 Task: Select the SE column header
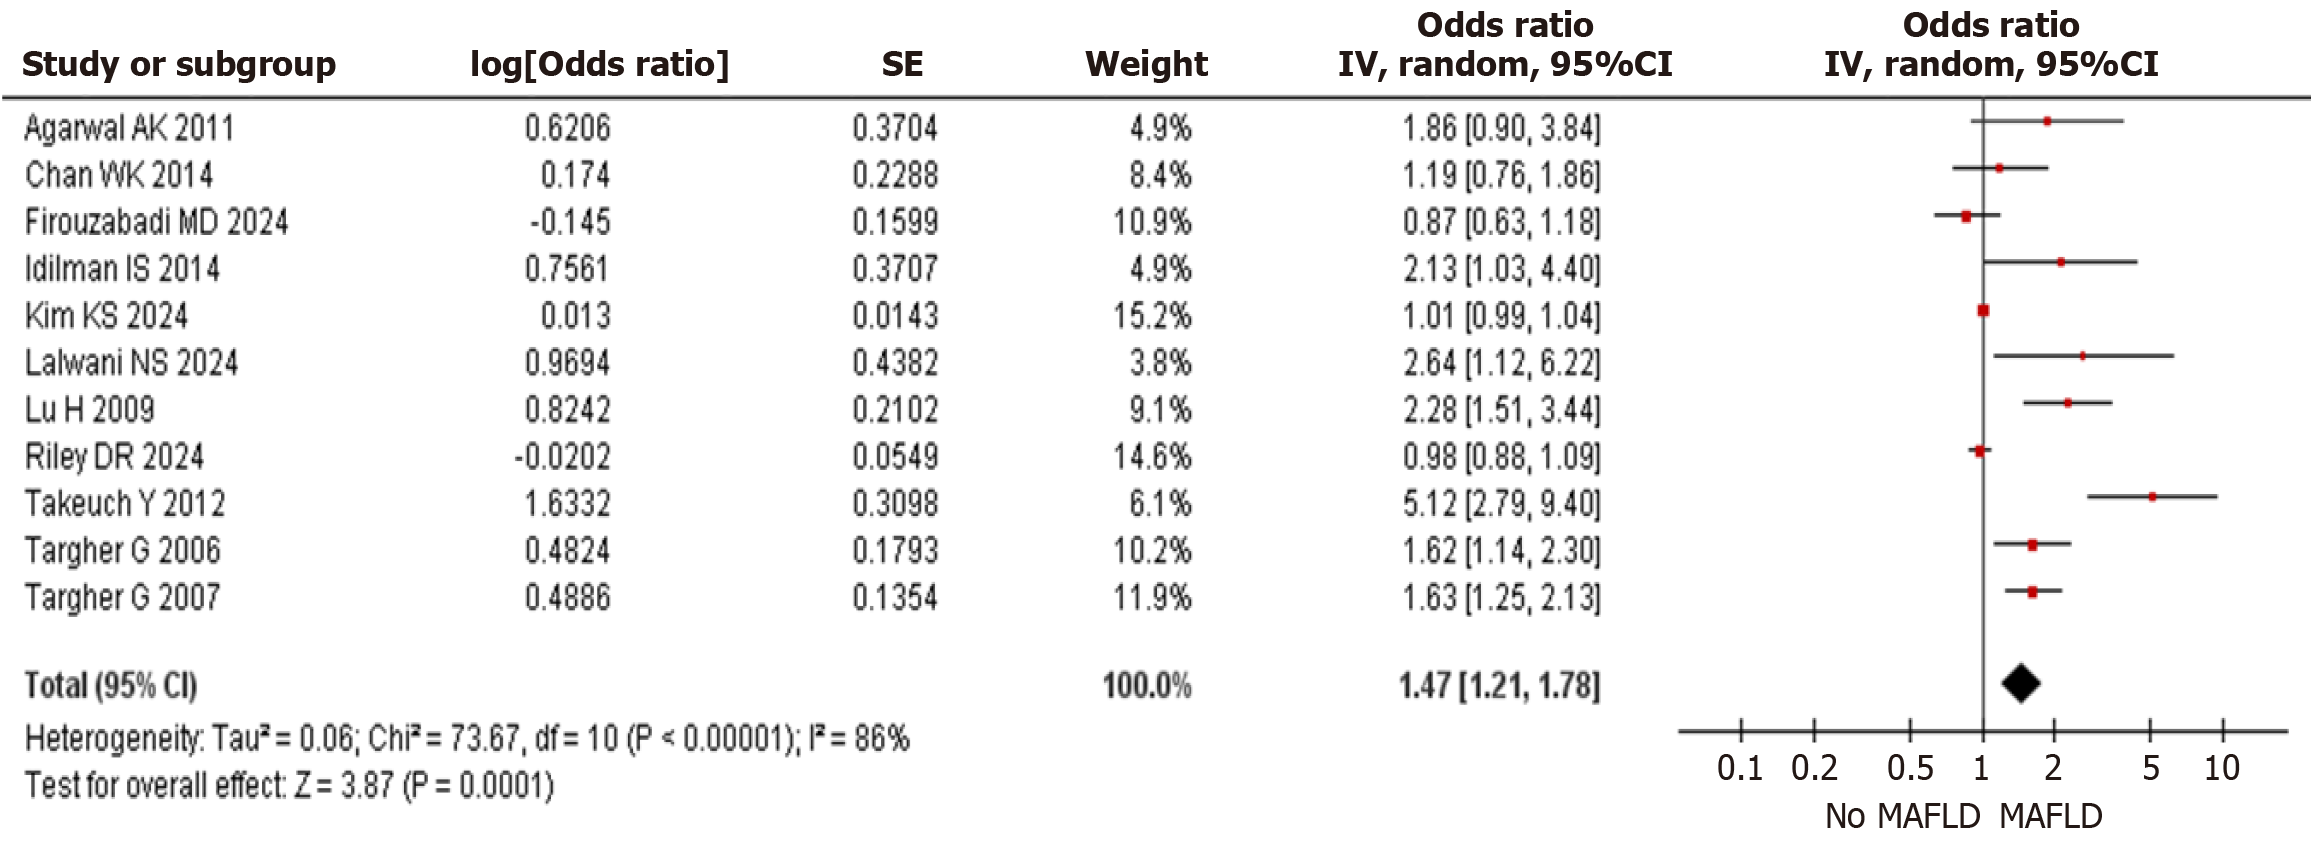[x=901, y=64]
